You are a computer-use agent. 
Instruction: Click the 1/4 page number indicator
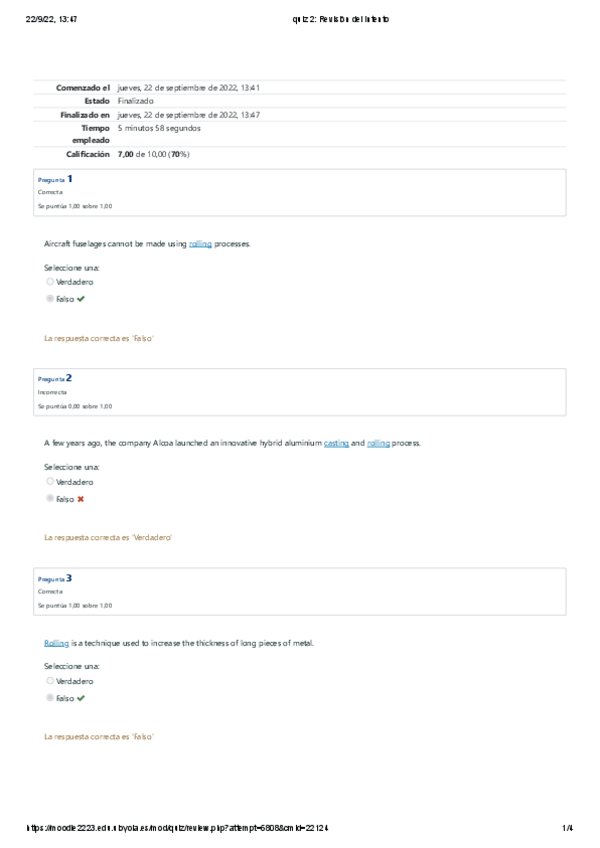tap(567, 828)
